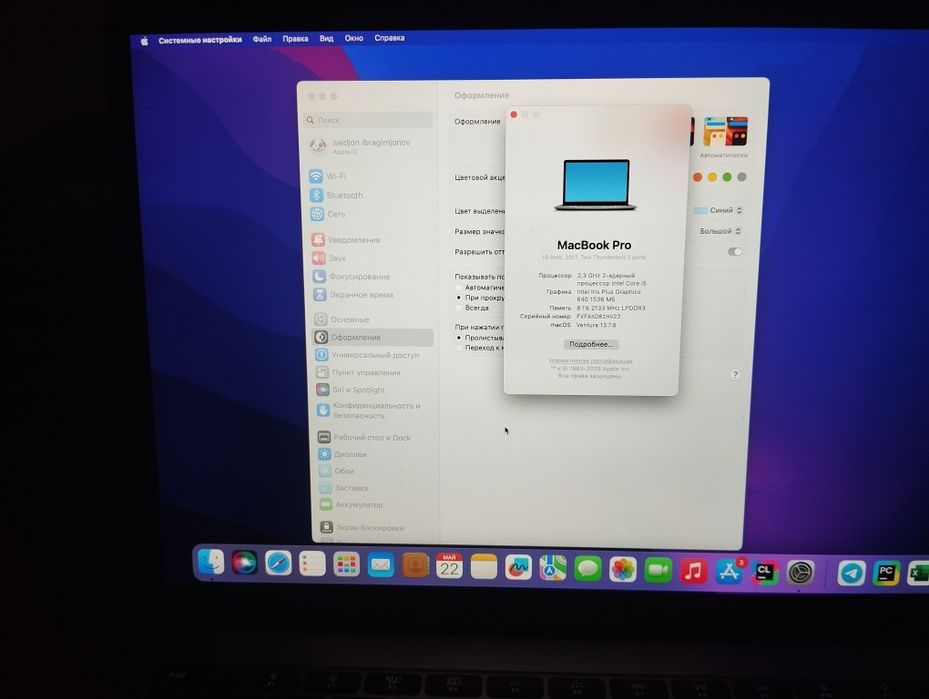The image size is (929, 699).
Task: Open Нормативная сертификация link
Action: 591,361
